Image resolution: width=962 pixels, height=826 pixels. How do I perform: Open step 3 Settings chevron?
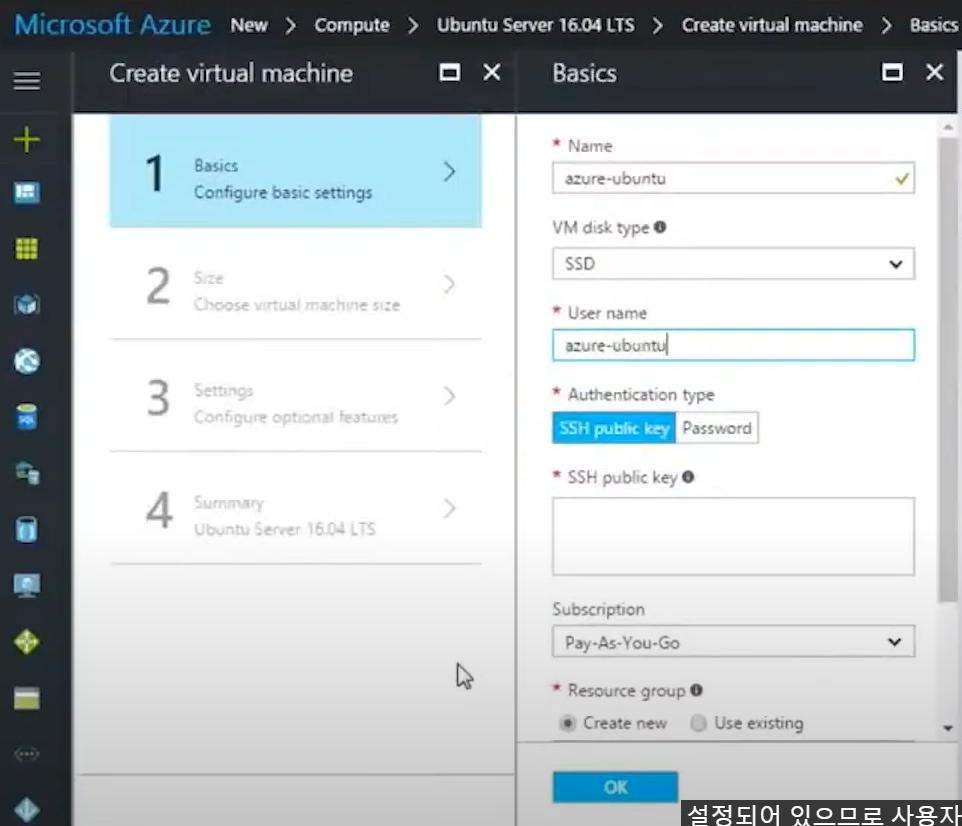click(x=449, y=396)
